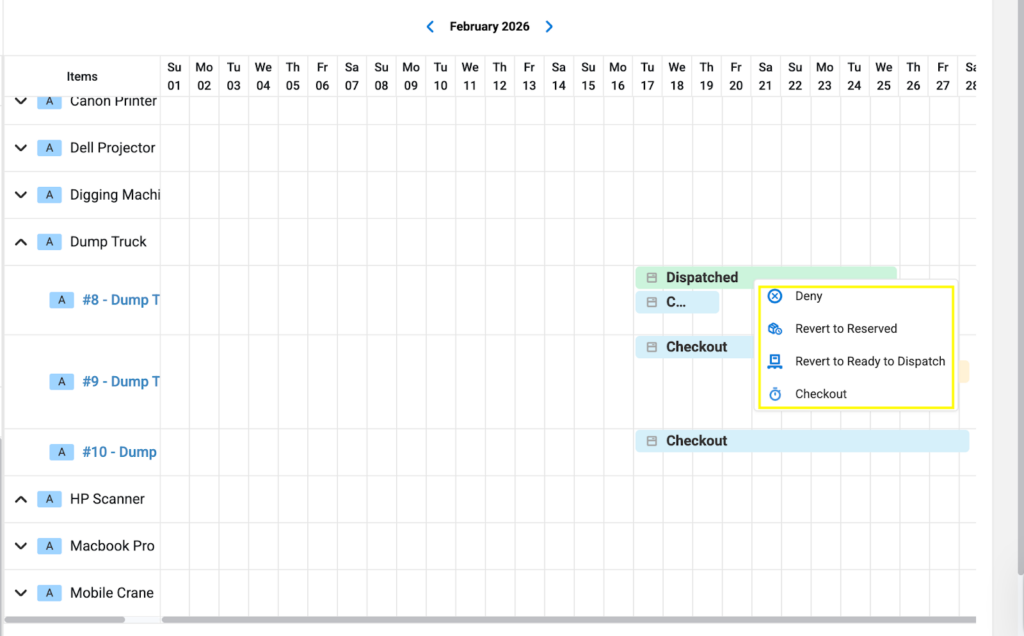Screen dimensions: 1024x636
Task: Collapse the Dump Truck group
Action: pyautogui.click(x=21, y=242)
